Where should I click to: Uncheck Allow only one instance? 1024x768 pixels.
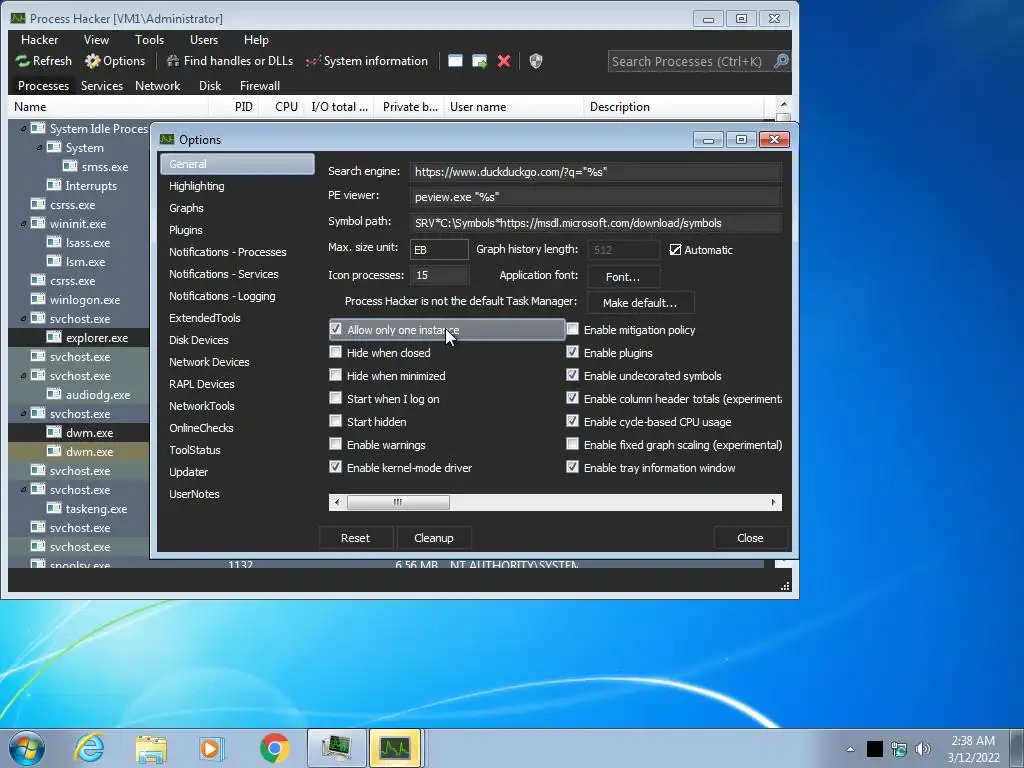336,329
